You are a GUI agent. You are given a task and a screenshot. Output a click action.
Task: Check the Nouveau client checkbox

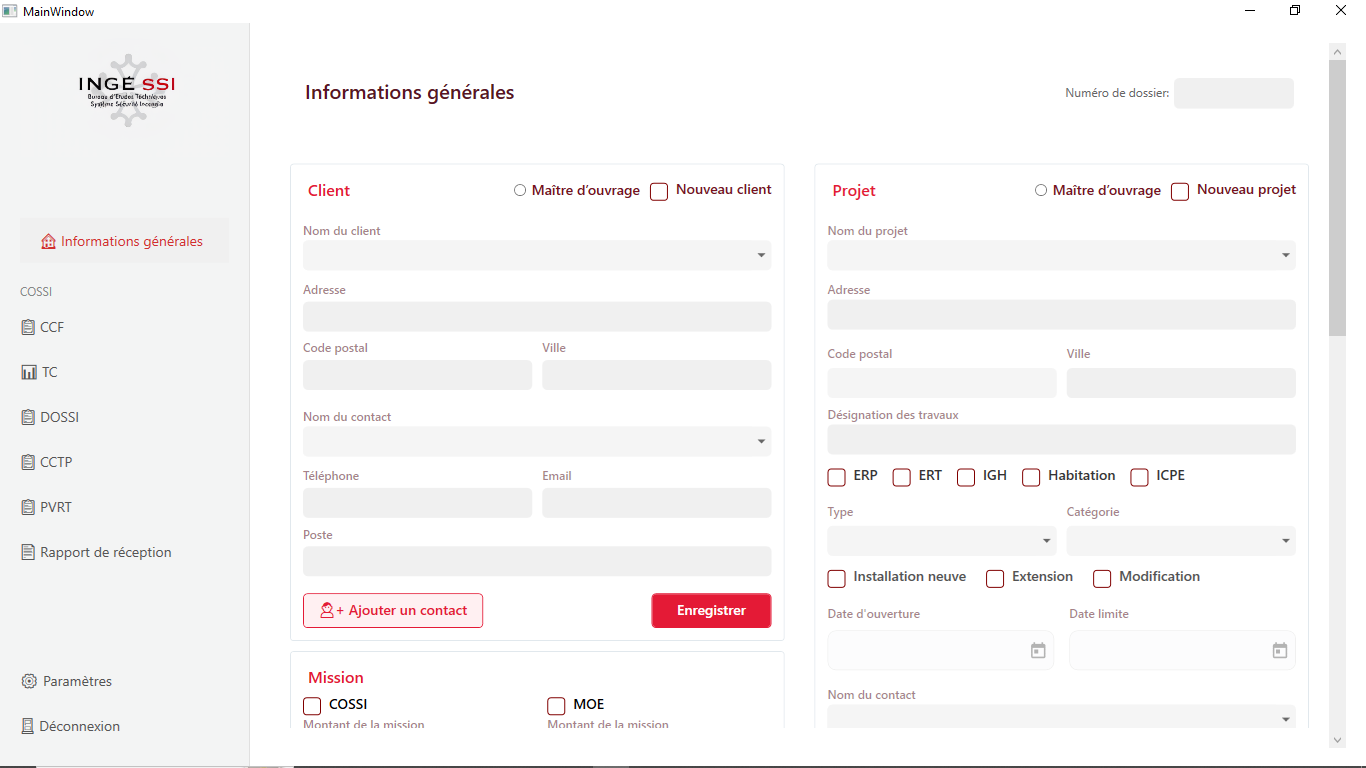tap(659, 191)
